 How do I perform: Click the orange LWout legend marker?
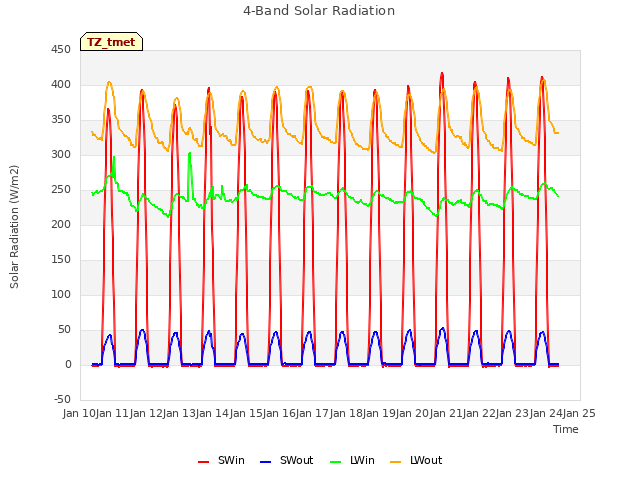(x=396, y=462)
